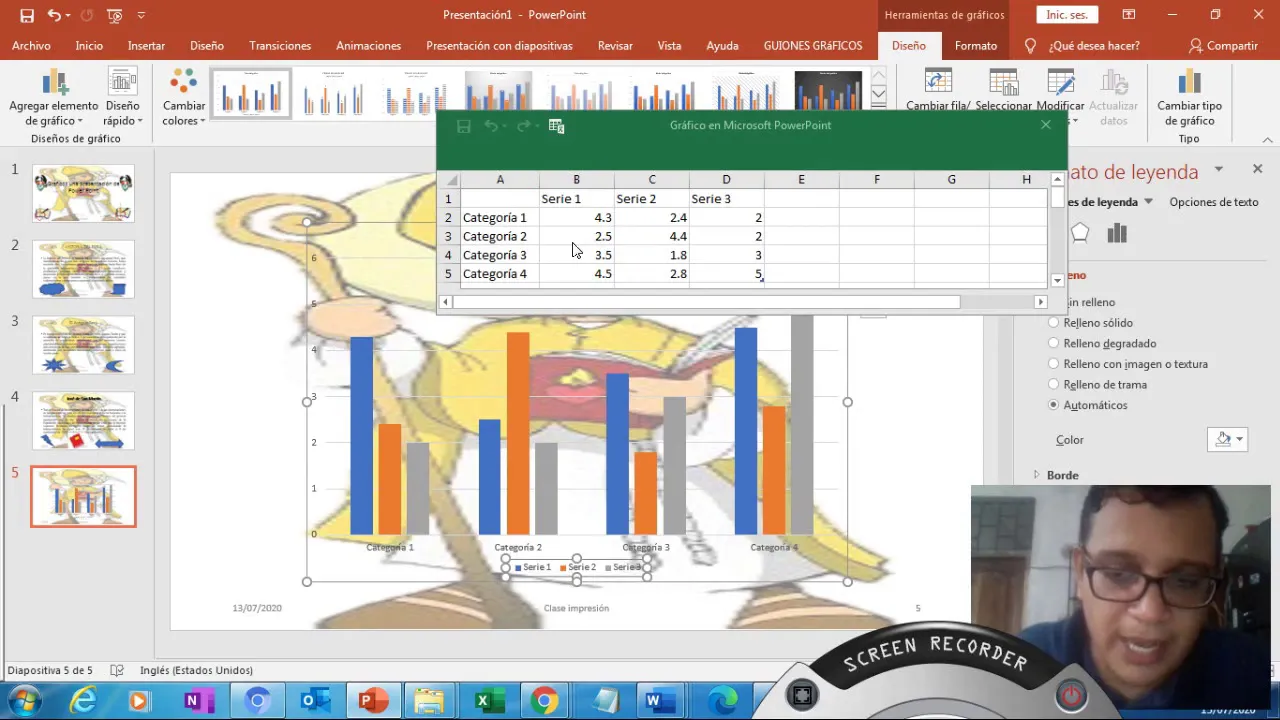Click column header E in spreadsheet
The image size is (1280, 720).
801,180
